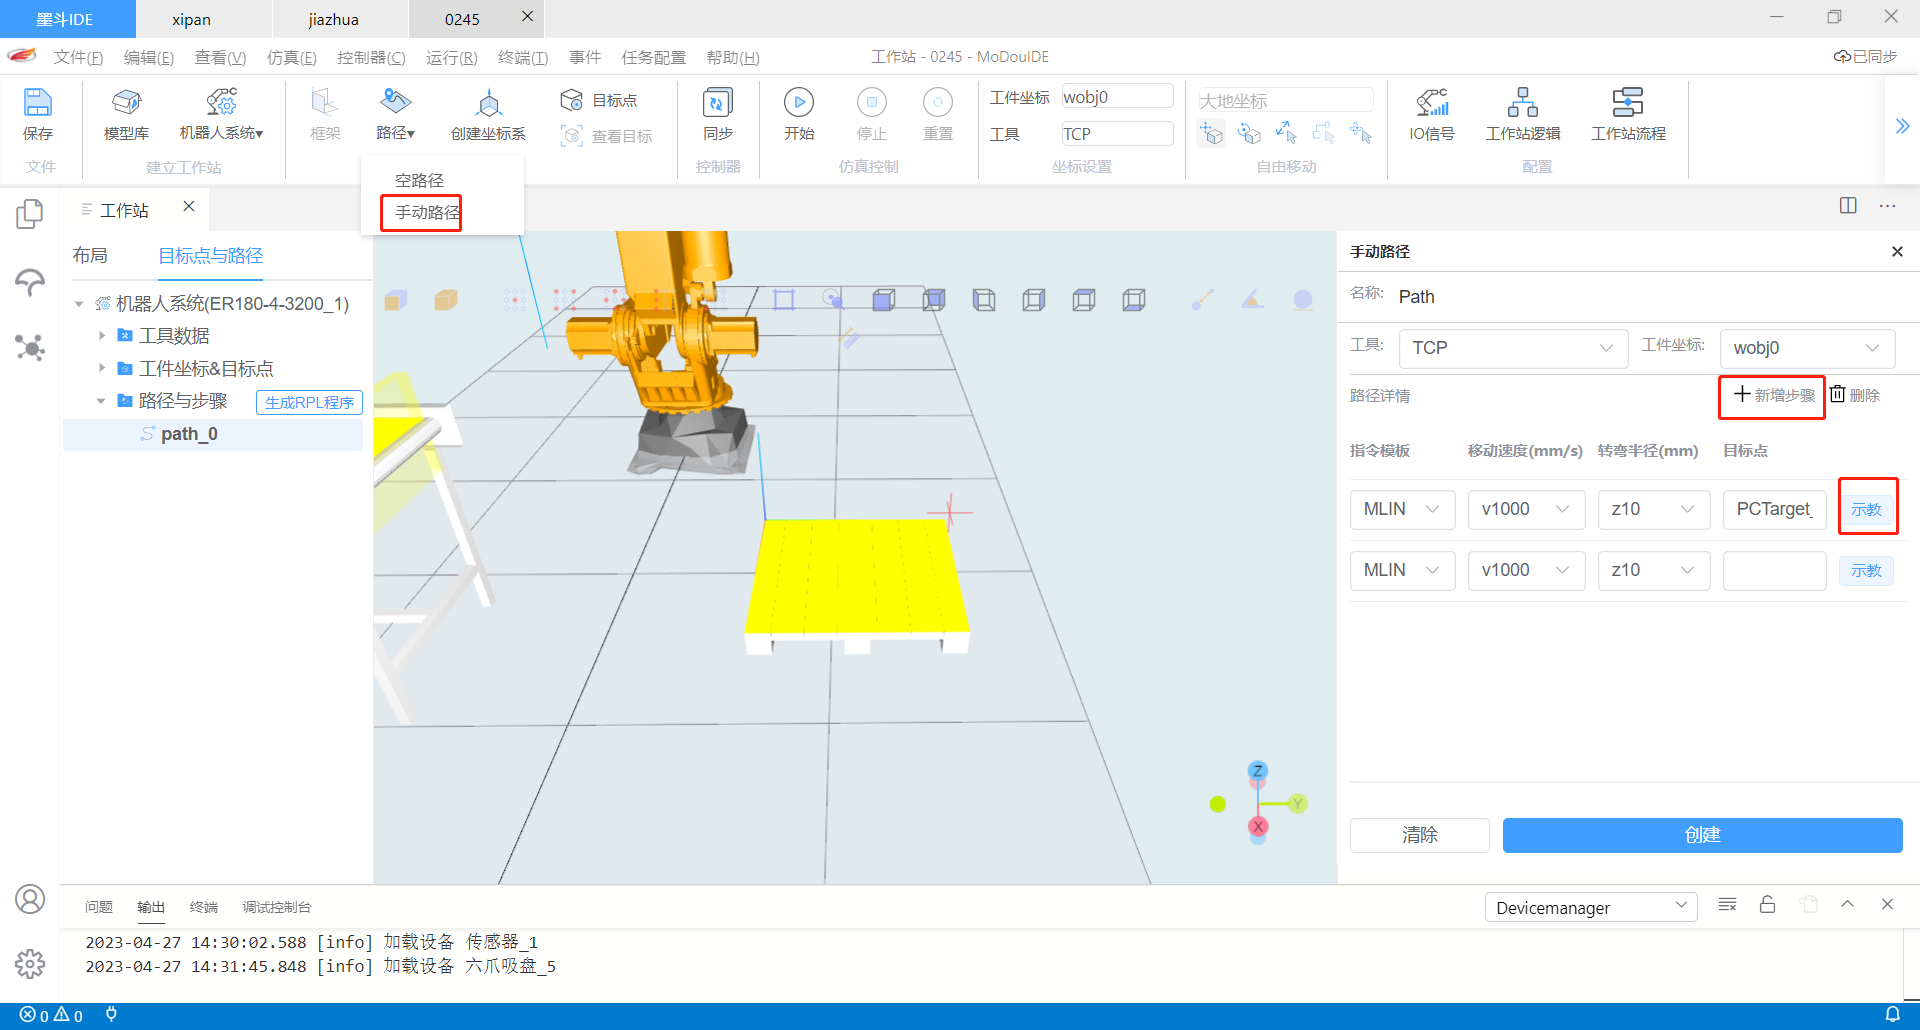The height and width of the screenshot is (1030, 1920).
Task: Click the second row target point field
Action: (1774, 570)
